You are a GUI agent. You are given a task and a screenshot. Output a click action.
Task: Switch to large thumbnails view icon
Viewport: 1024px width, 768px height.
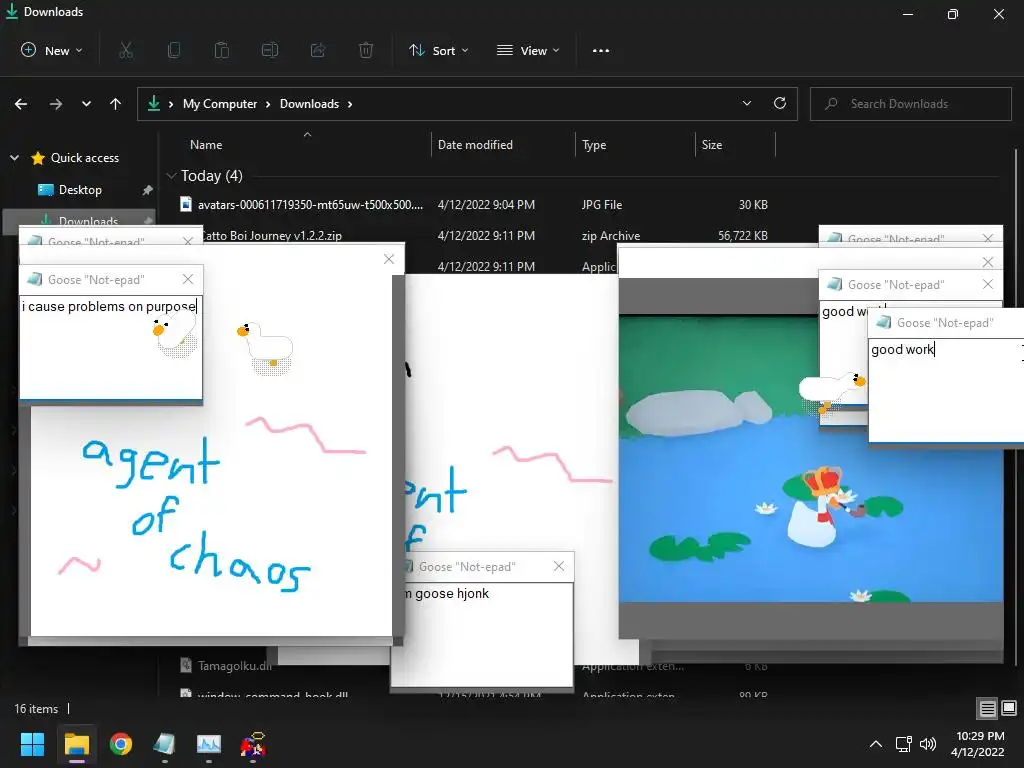click(x=1009, y=708)
